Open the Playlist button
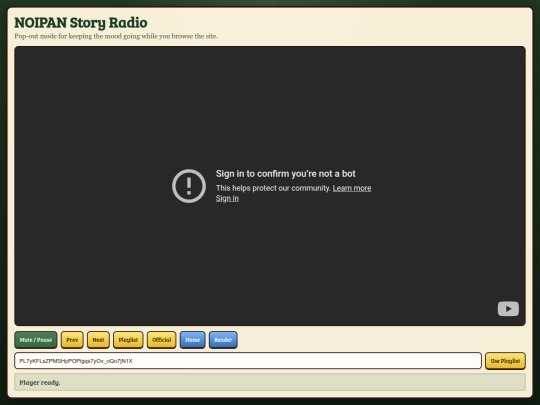The width and height of the screenshot is (540, 405). tap(128, 340)
